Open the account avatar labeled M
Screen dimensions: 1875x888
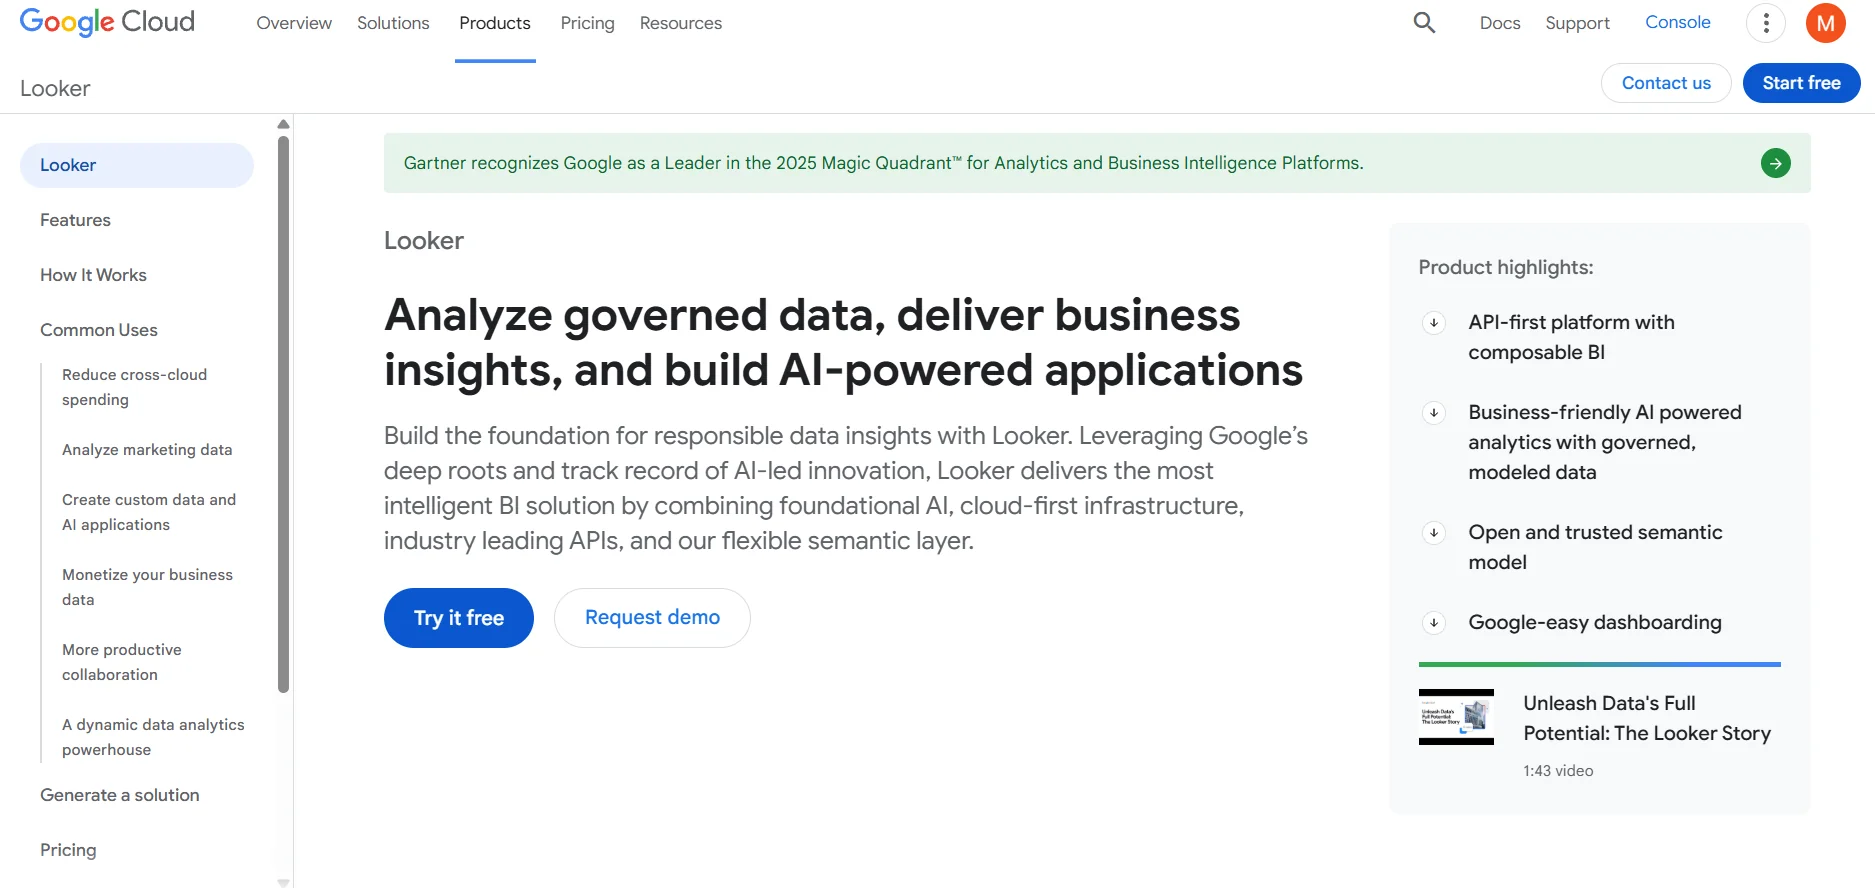1825,23
